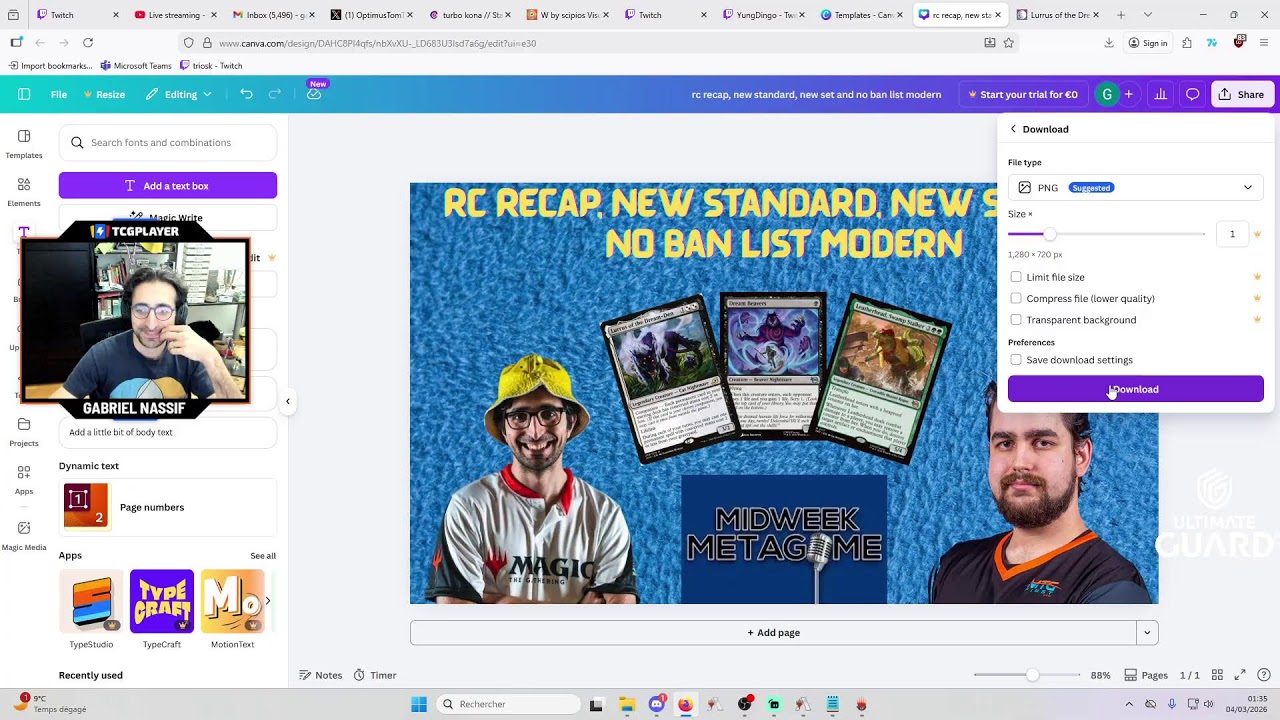
Task: Enter fullscreen present mode icon
Action: (x=1240, y=675)
